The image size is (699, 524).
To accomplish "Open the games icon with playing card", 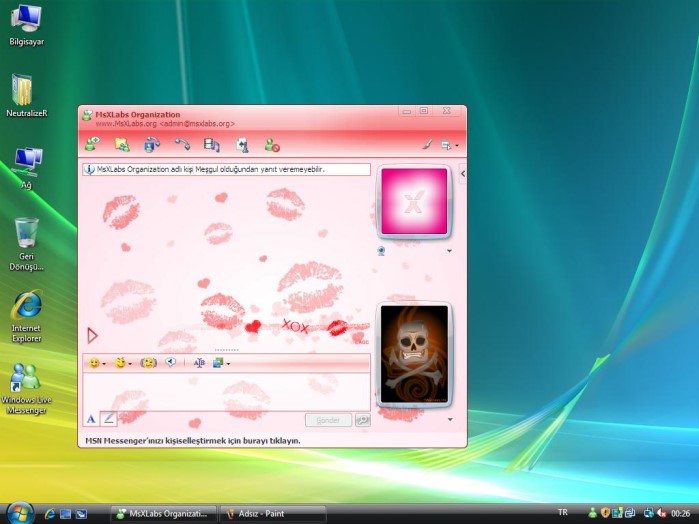I will point(242,145).
